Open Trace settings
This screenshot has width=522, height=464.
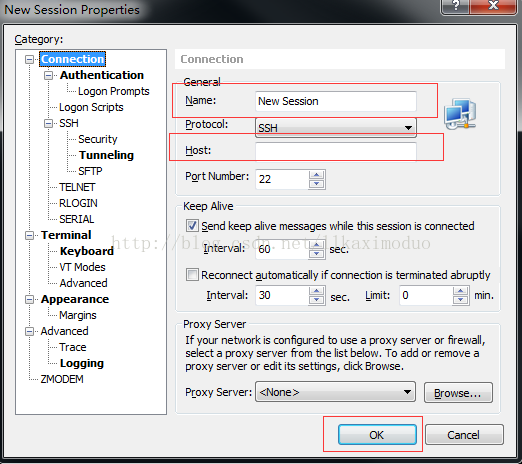[x=73, y=347]
